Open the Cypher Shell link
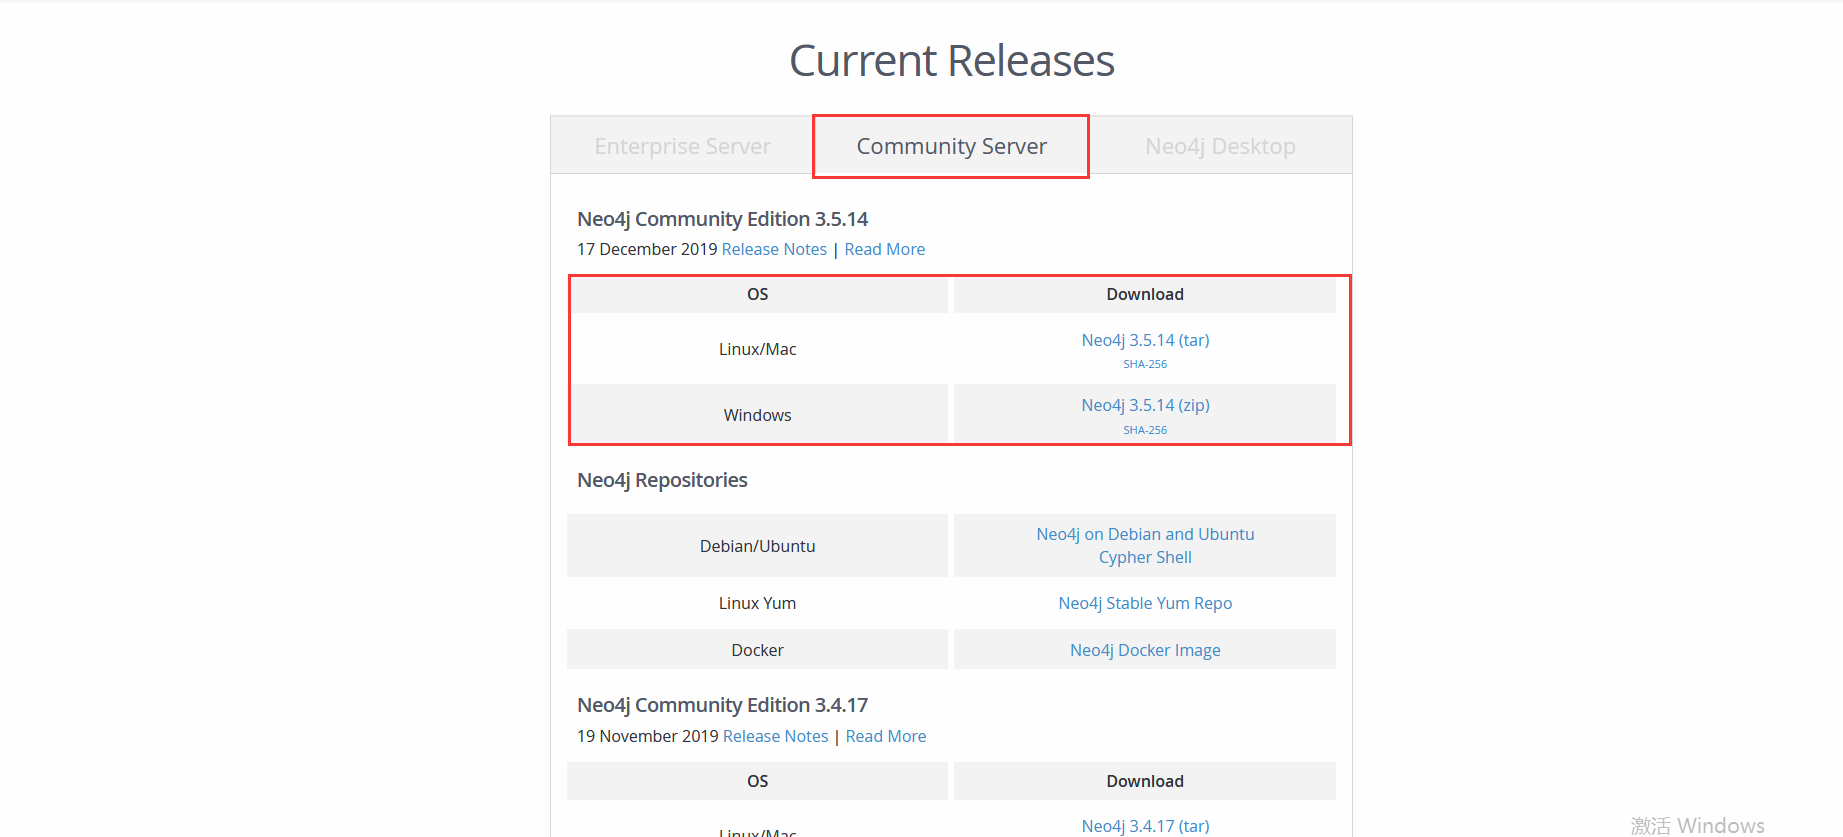 coord(1145,557)
